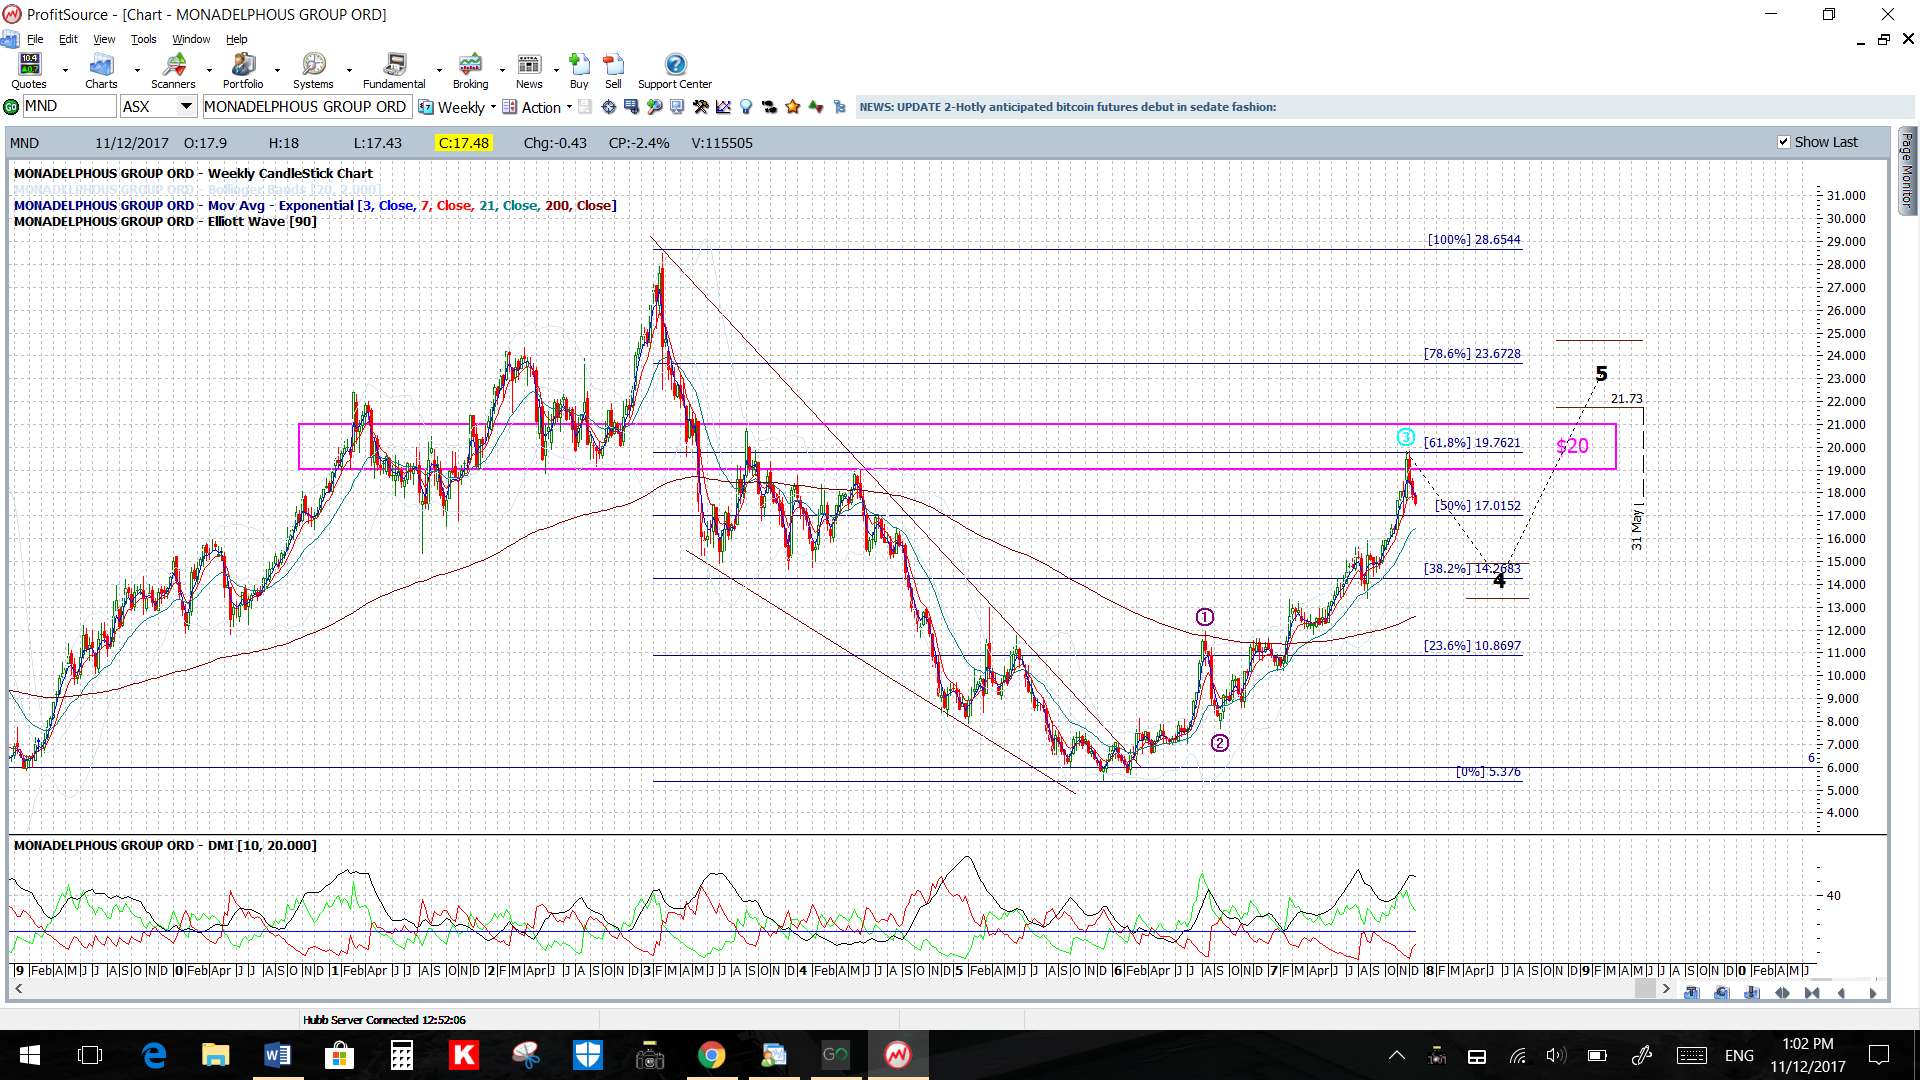Open the Page Monitor side tab

coord(1907,170)
